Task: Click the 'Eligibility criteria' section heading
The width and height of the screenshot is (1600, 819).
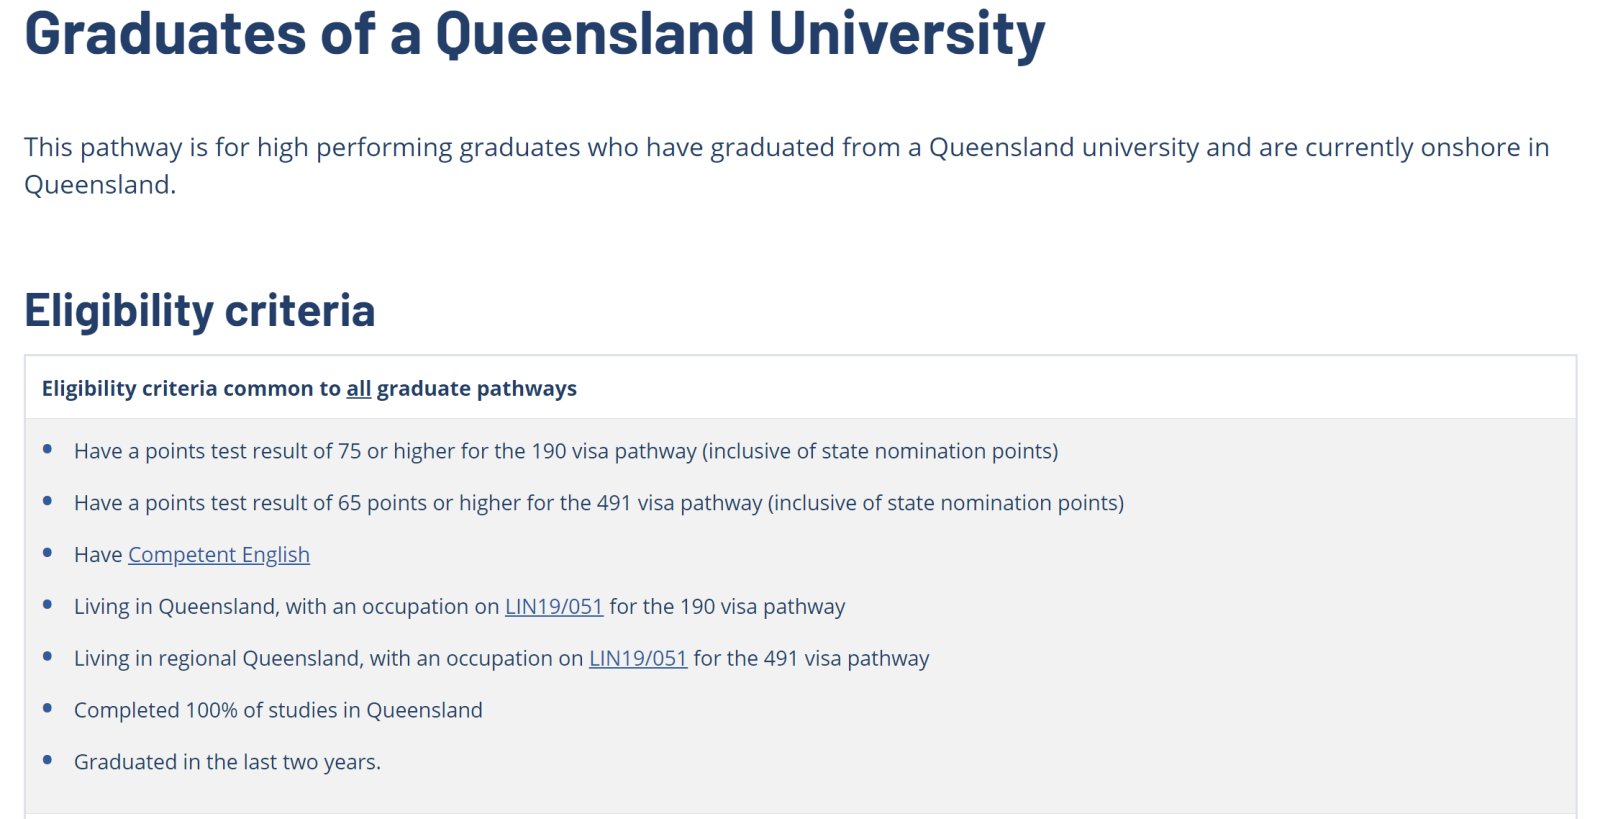Action: (x=199, y=311)
